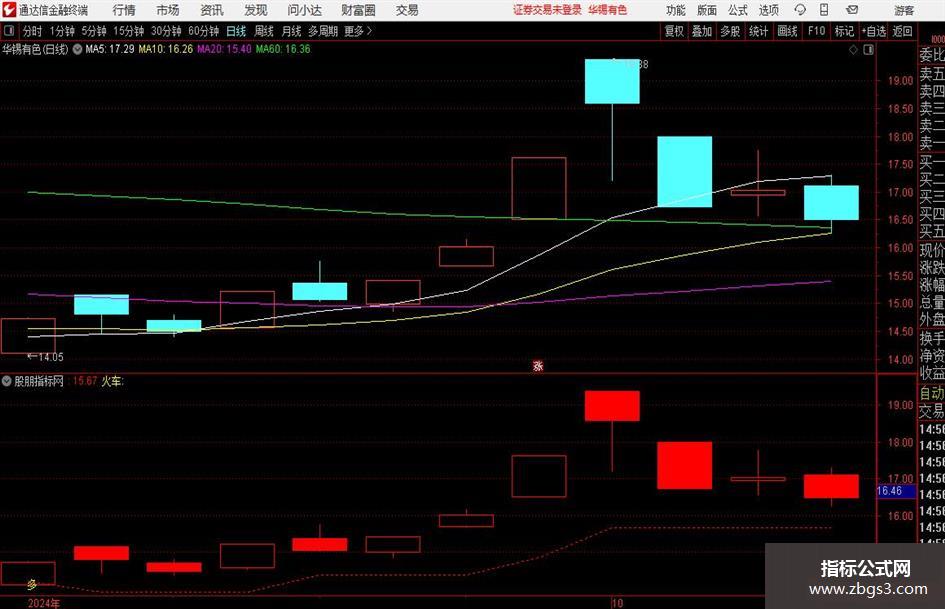Image resolution: width=945 pixels, height=609 pixels.
Task: Click MA5: 17.29 indicator value
Action: [x=110, y=49]
